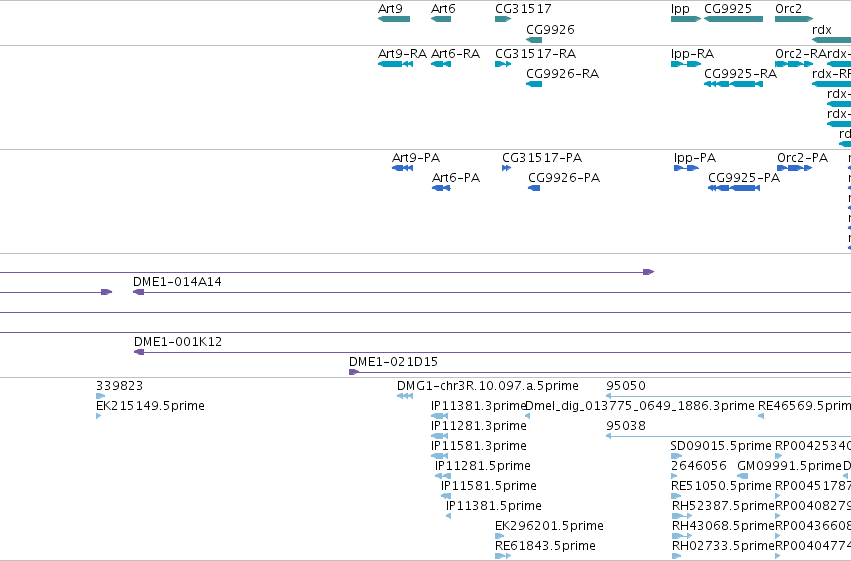Click the Orc2-RA transcript label text
This screenshot has width=851, height=561.
(801, 54)
